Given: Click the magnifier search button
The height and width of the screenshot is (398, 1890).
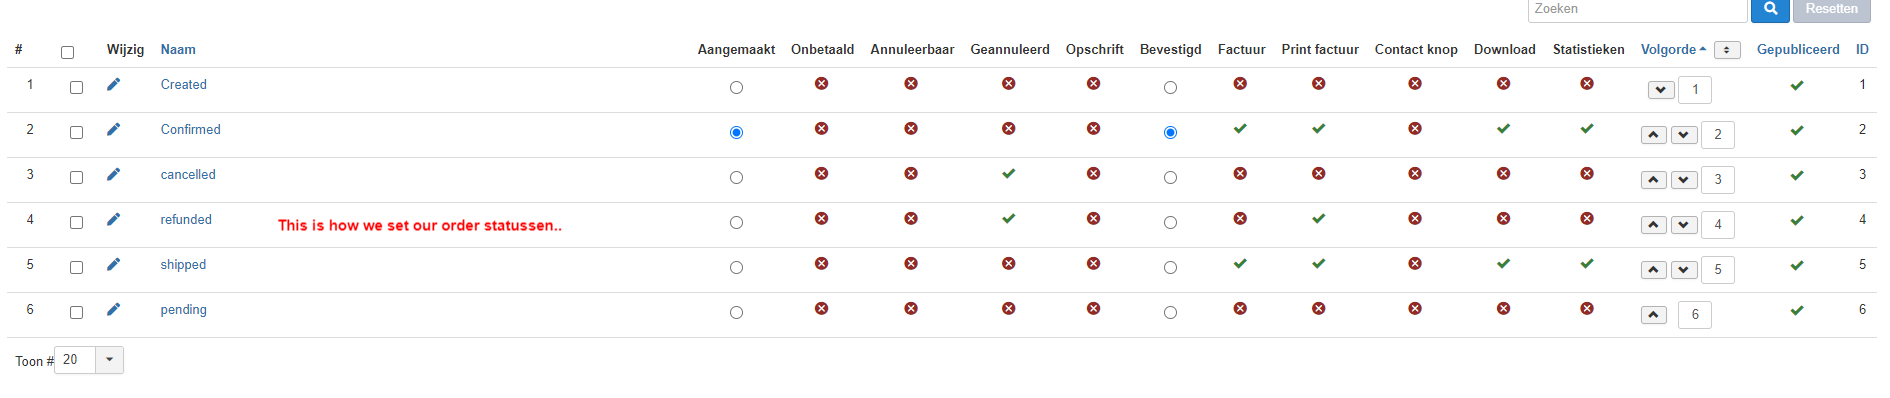Looking at the screenshot, I should (1770, 9).
